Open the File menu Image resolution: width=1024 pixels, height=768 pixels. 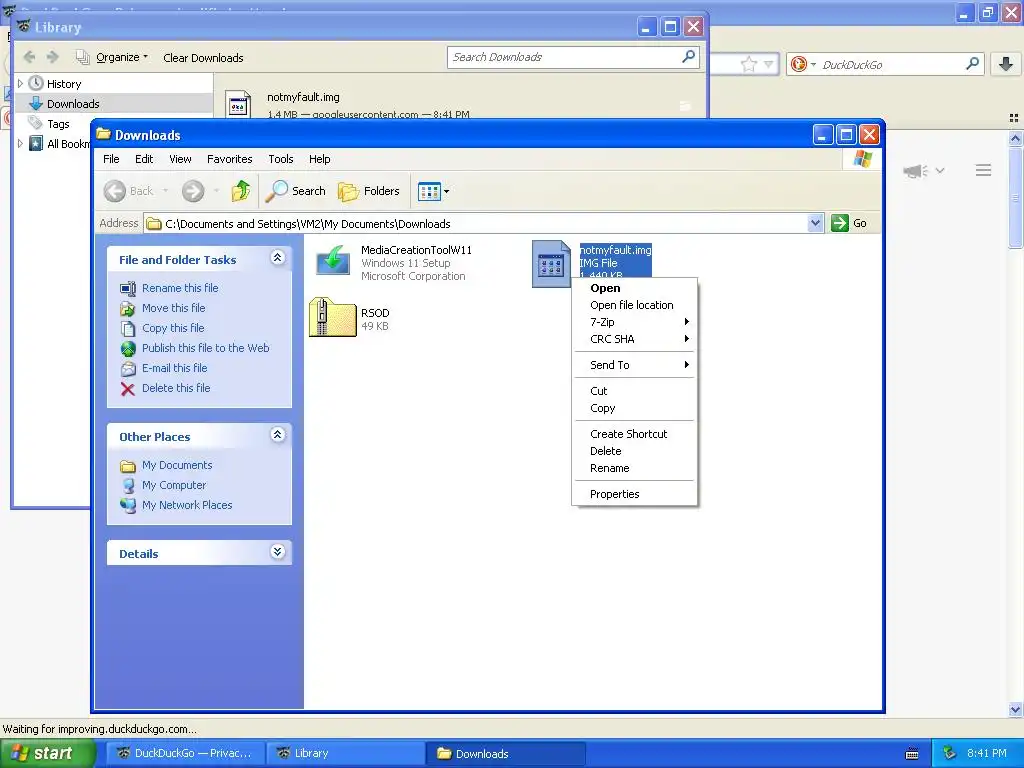tap(111, 159)
